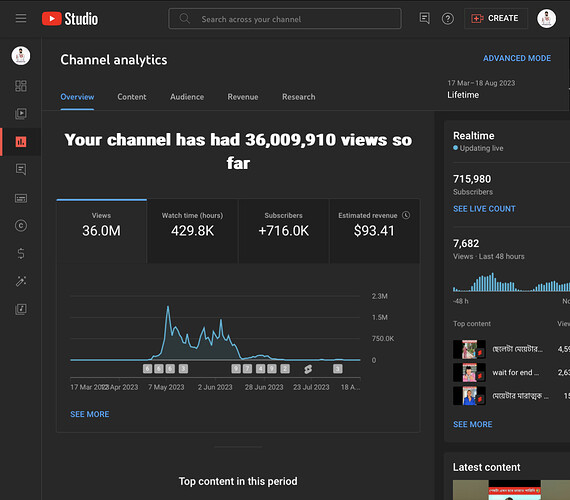Switch to the Revenue tab
The width and height of the screenshot is (570, 500).
pos(243,97)
